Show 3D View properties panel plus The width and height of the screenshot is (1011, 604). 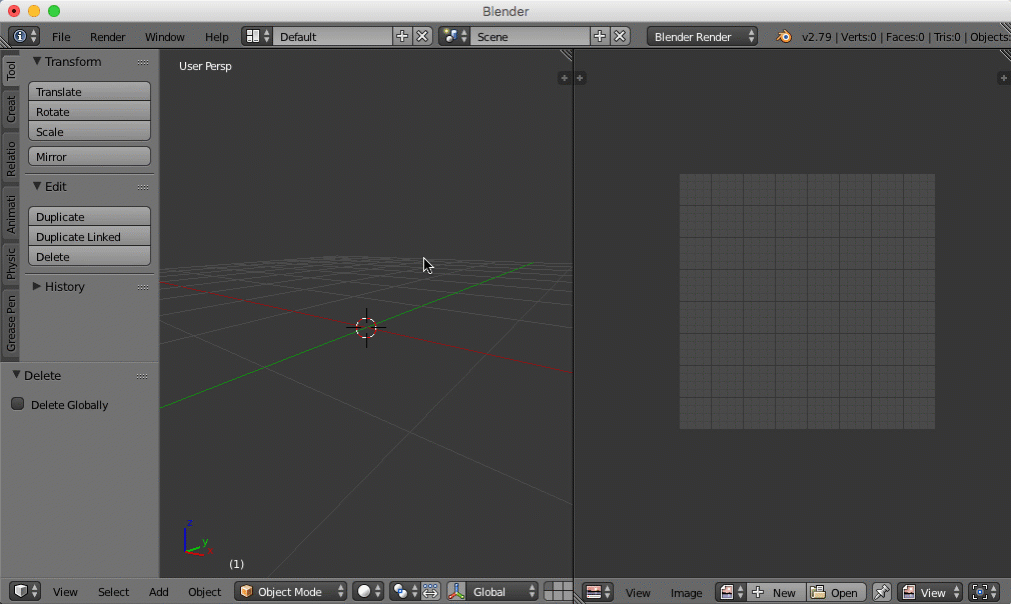tap(564, 78)
